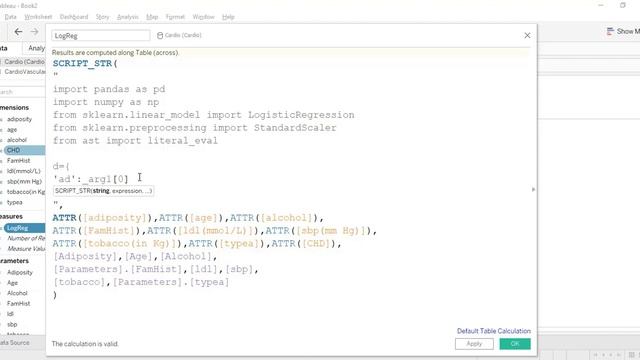
Task: Minimize the Tableau window
Action: coord(601,5)
